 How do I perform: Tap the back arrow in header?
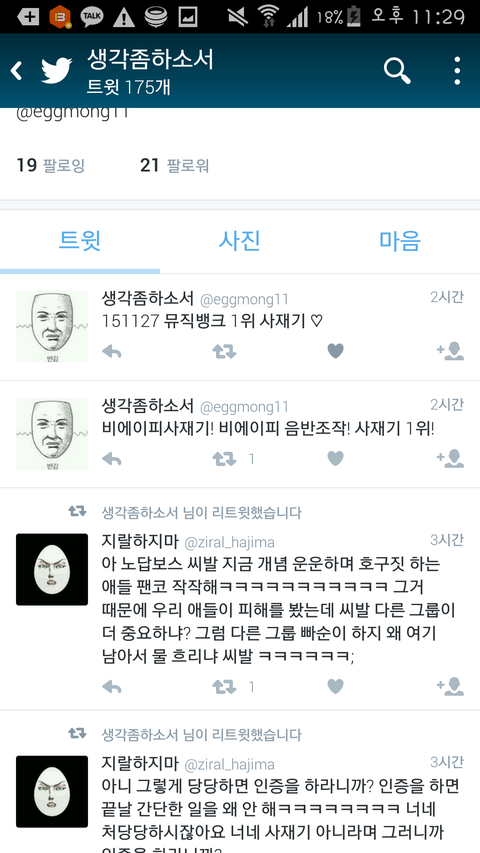17,71
